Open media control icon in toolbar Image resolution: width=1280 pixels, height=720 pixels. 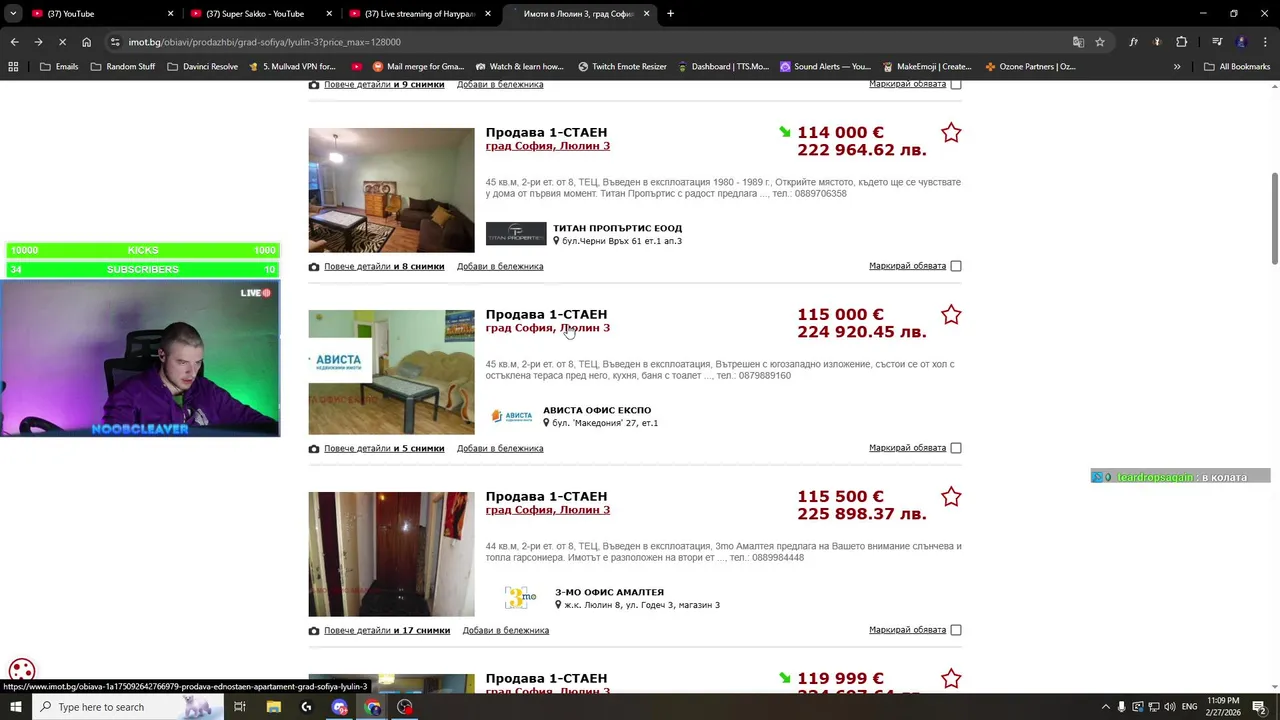click(1217, 42)
